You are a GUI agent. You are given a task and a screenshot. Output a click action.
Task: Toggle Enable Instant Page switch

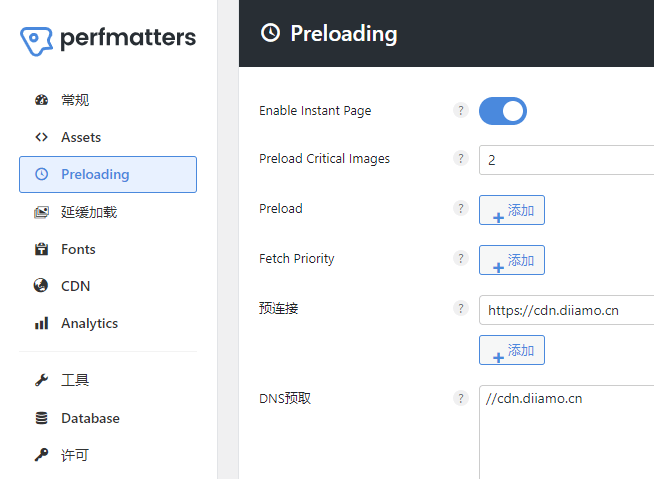503,111
